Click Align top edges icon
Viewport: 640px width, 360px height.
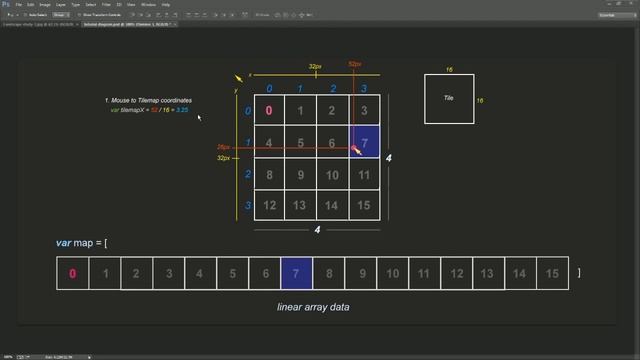(x=133, y=15)
